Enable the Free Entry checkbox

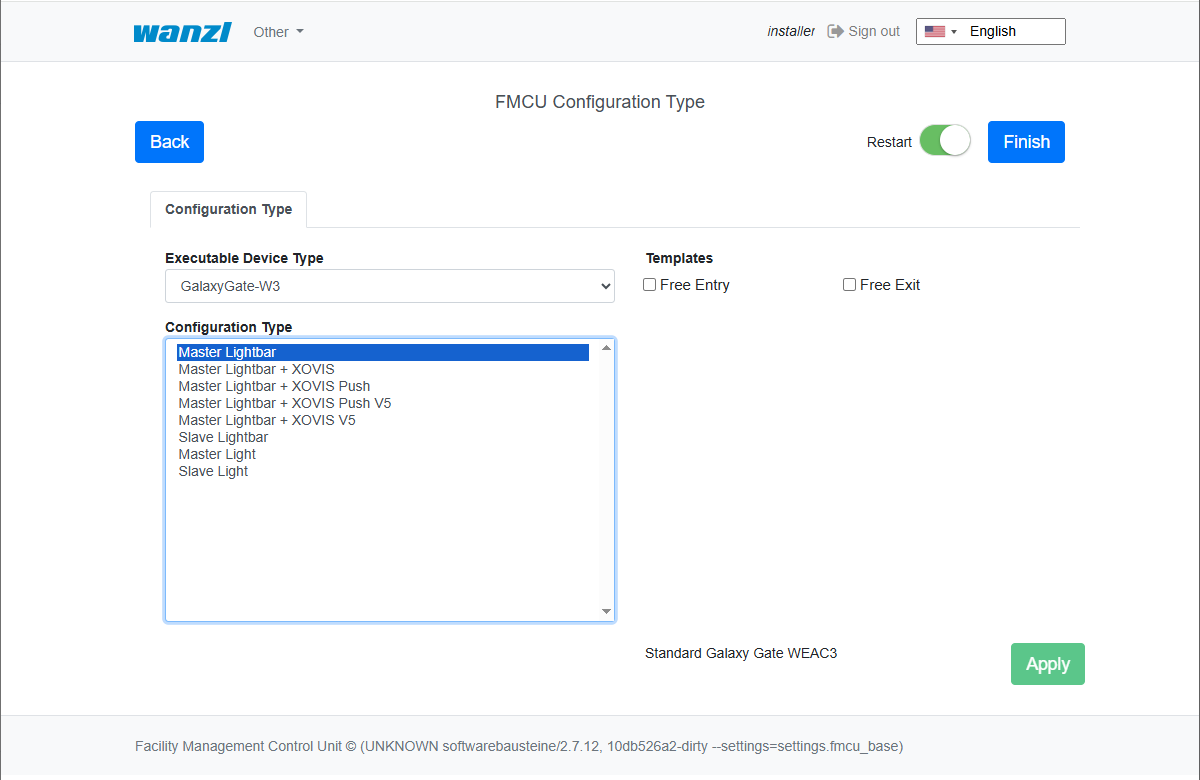point(650,285)
